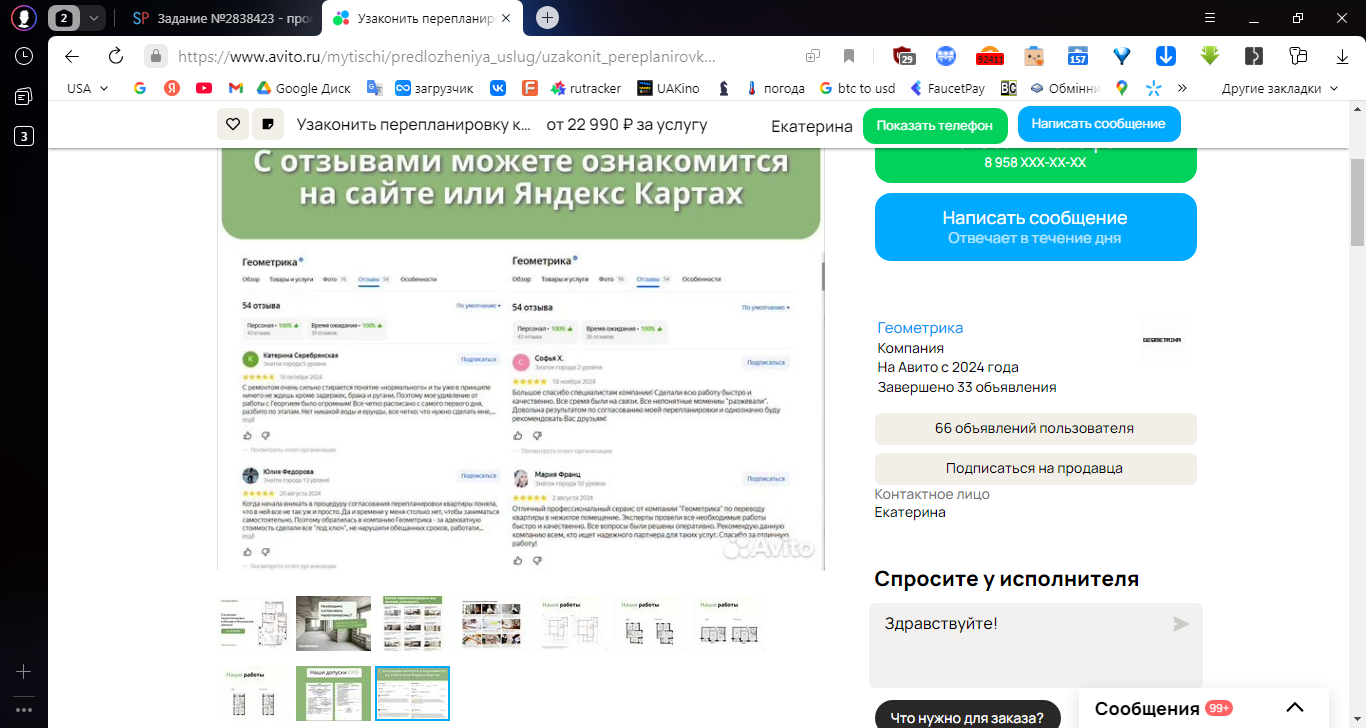Viewport: 1366px width, 728px height.
Task: Open the blue download arrow extension
Action: tap(1166, 56)
